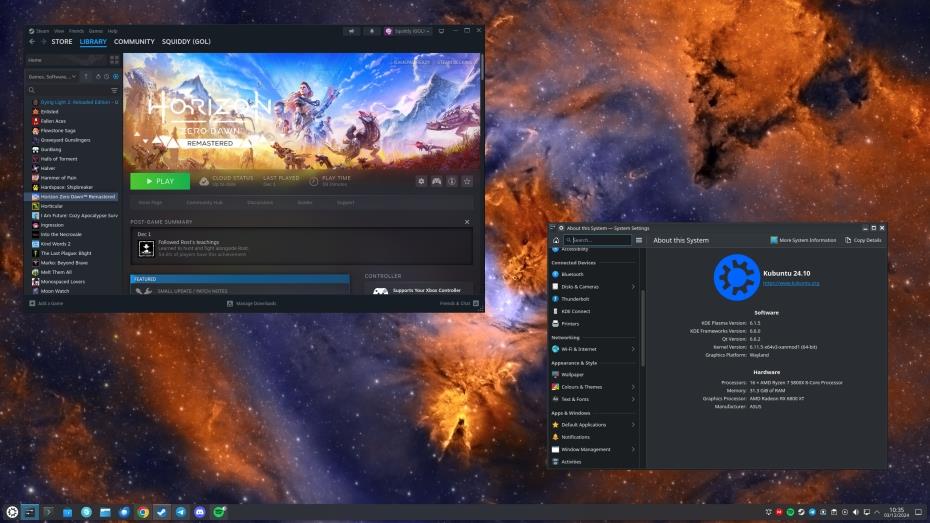Open game settings gear icon in Steam
Screen dimensions: 930x523
tap(421, 181)
